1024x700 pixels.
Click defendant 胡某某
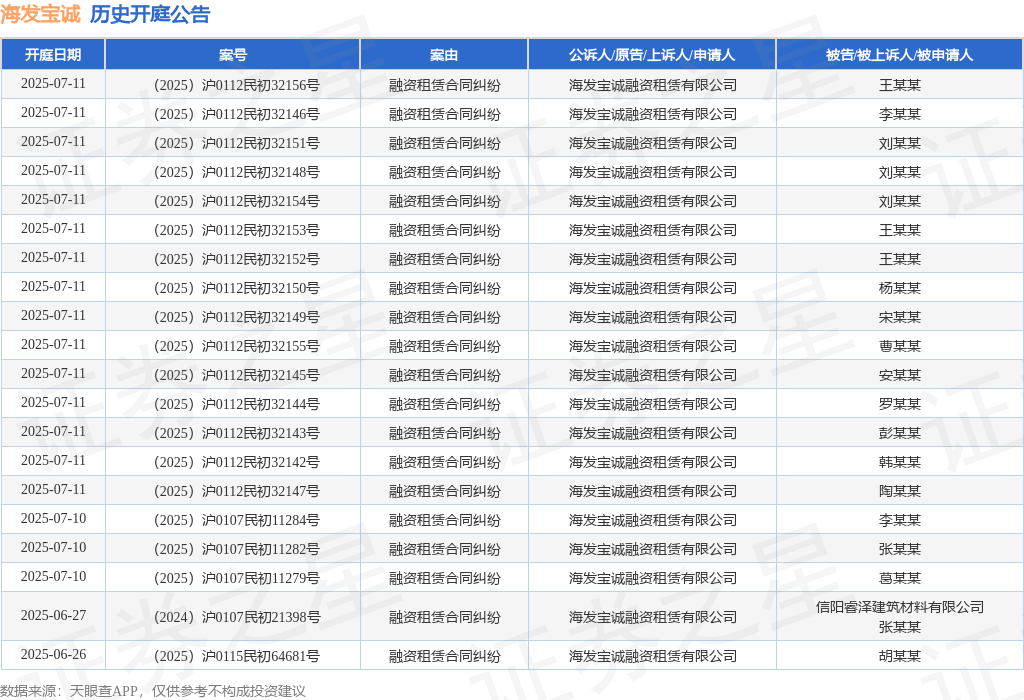[899, 656]
